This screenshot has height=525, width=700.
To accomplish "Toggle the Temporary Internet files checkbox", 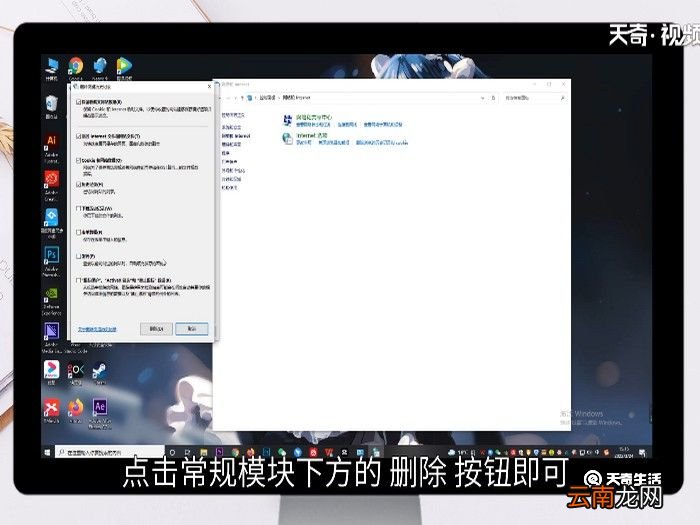I will (79, 136).
